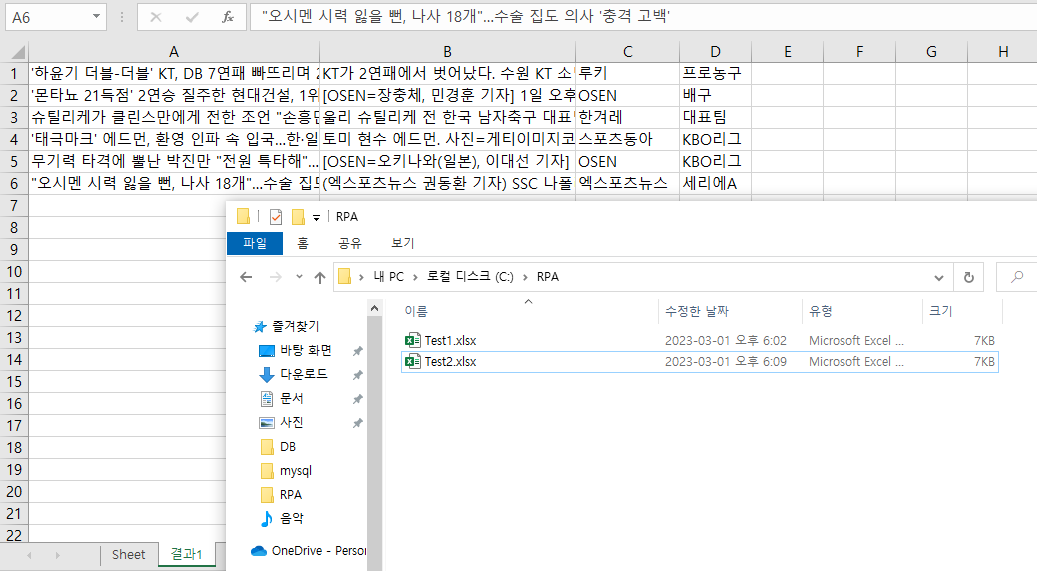
Task: Click 로컬 디스크 (C:) in the breadcrumb
Action: 470,277
